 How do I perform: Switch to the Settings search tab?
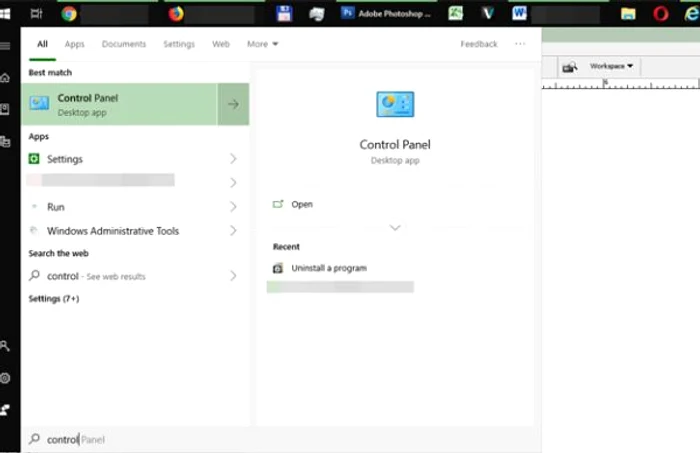(x=179, y=44)
